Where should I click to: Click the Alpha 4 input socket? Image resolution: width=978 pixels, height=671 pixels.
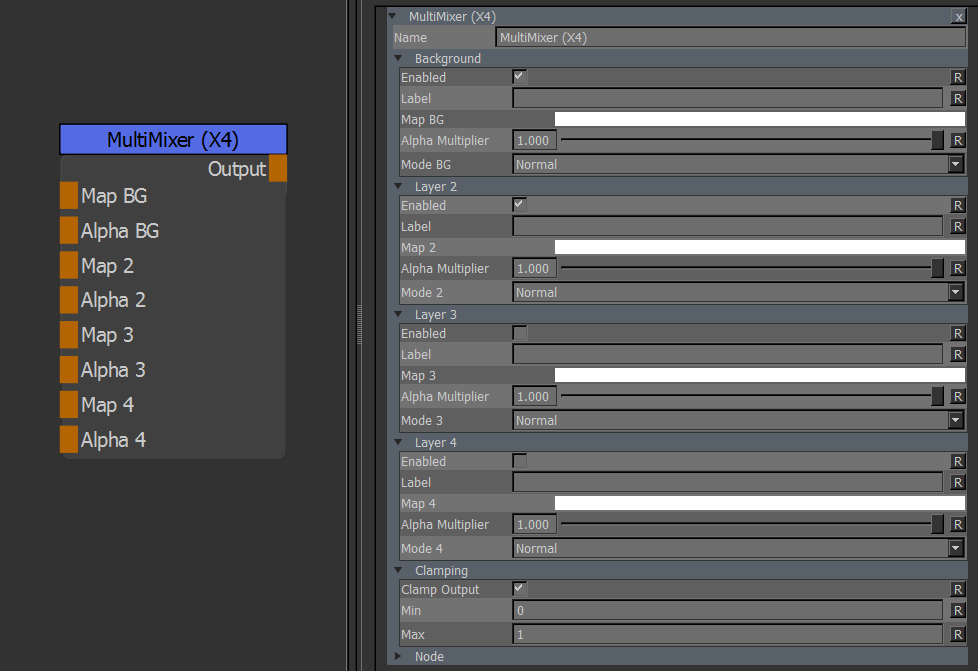click(x=68, y=440)
